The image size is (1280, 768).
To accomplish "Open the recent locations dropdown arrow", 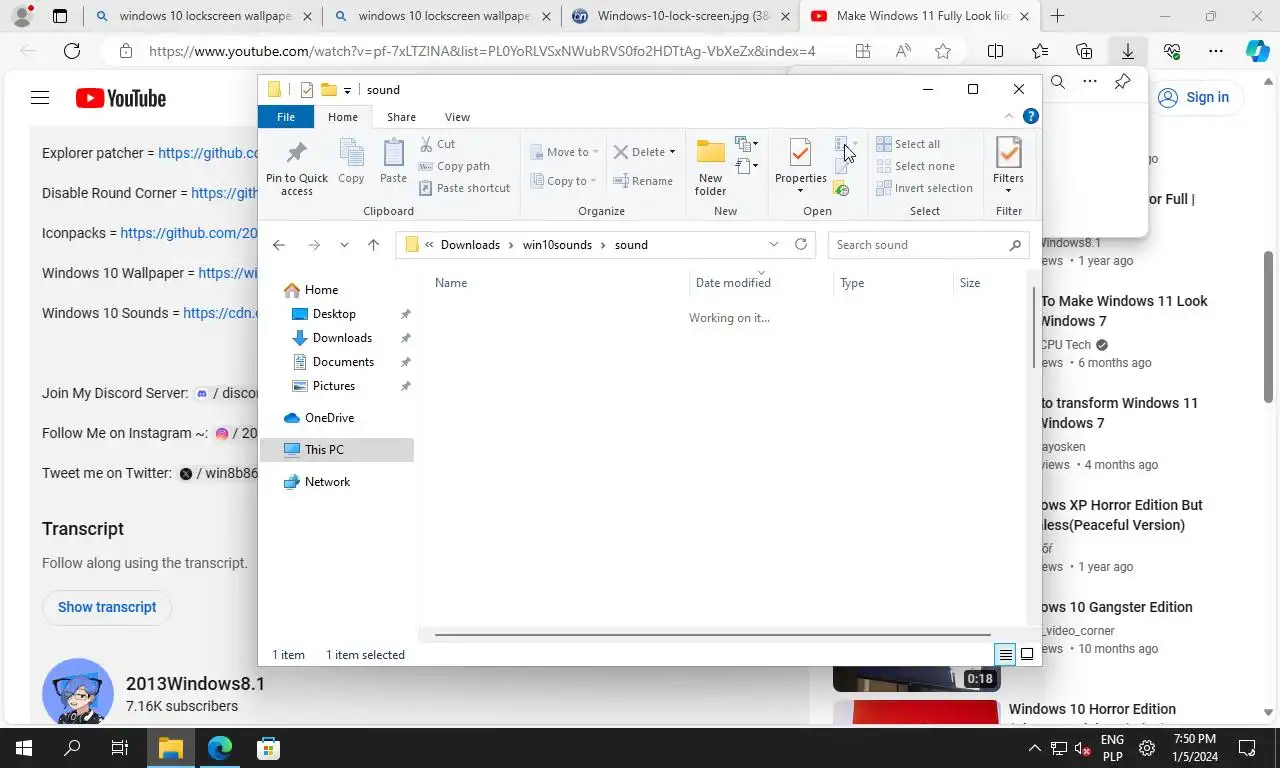I will tap(344, 245).
